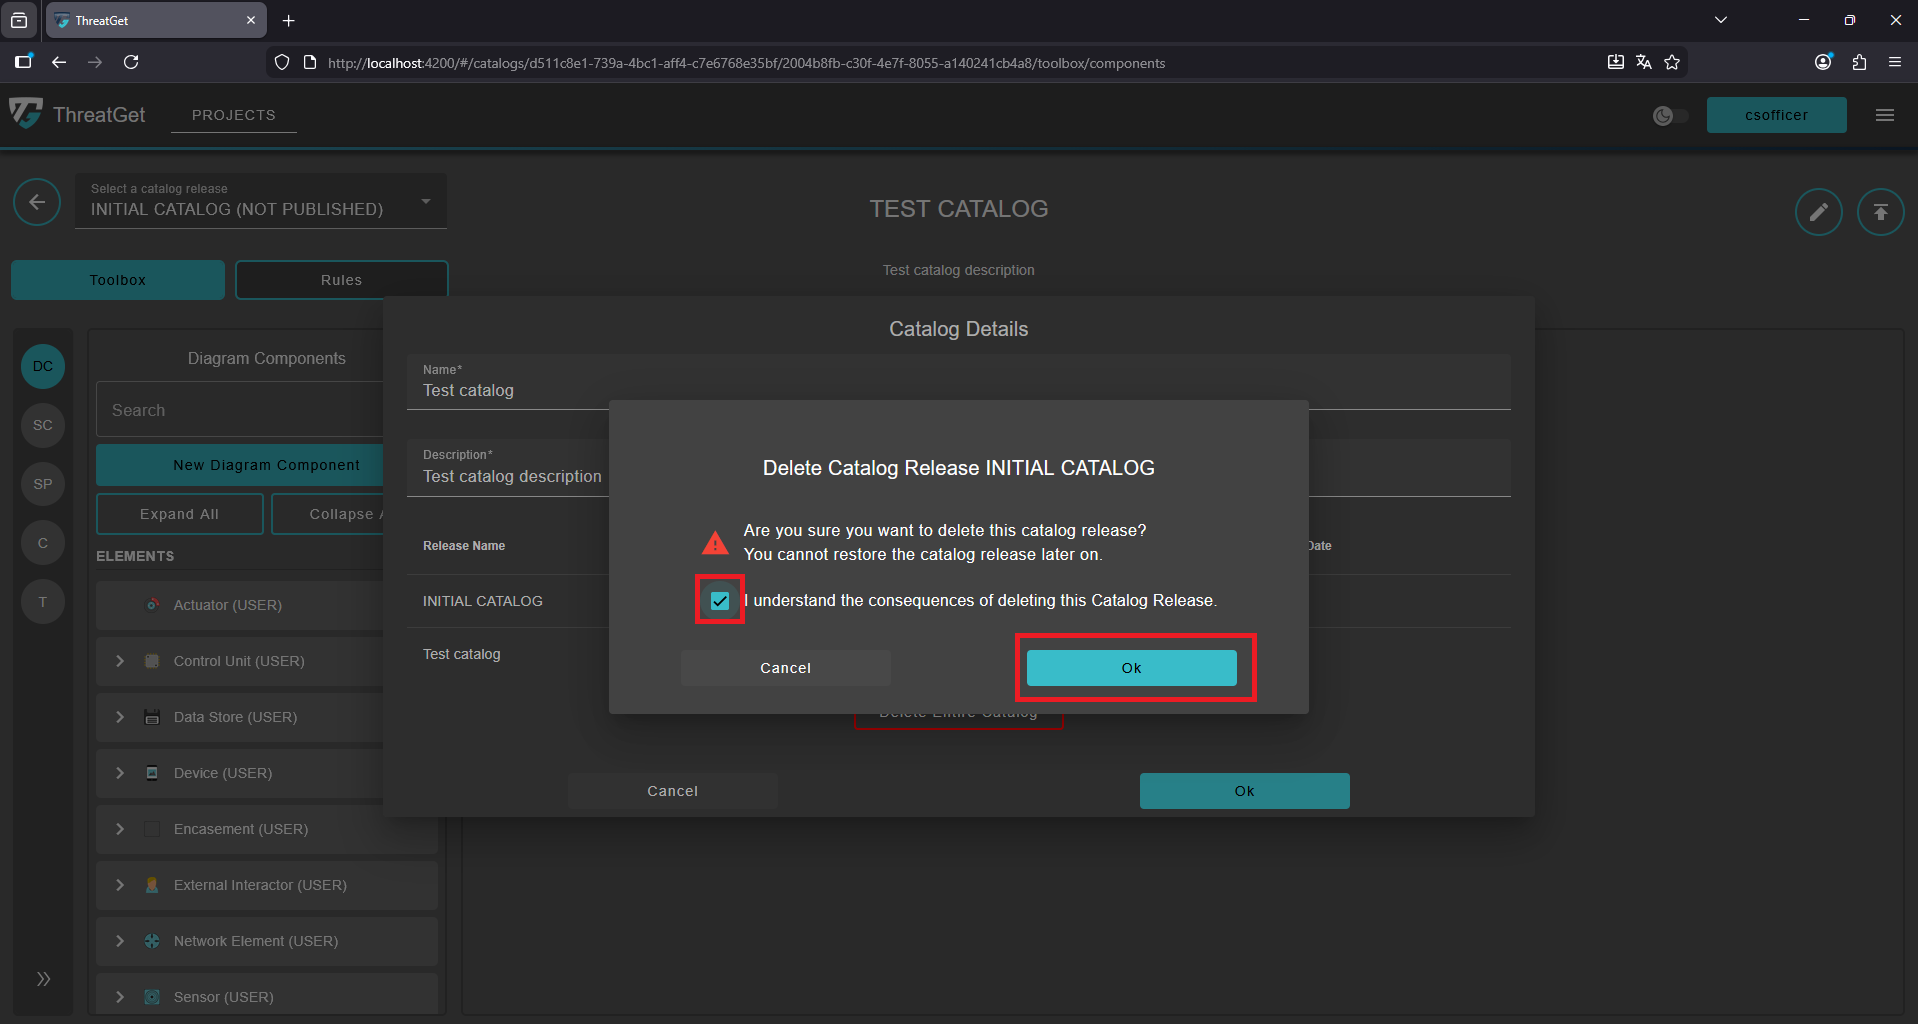Open the hamburger menu beside csofficer
The height and width of the screenshot is (1024, 1918).
coord(1884,114)
